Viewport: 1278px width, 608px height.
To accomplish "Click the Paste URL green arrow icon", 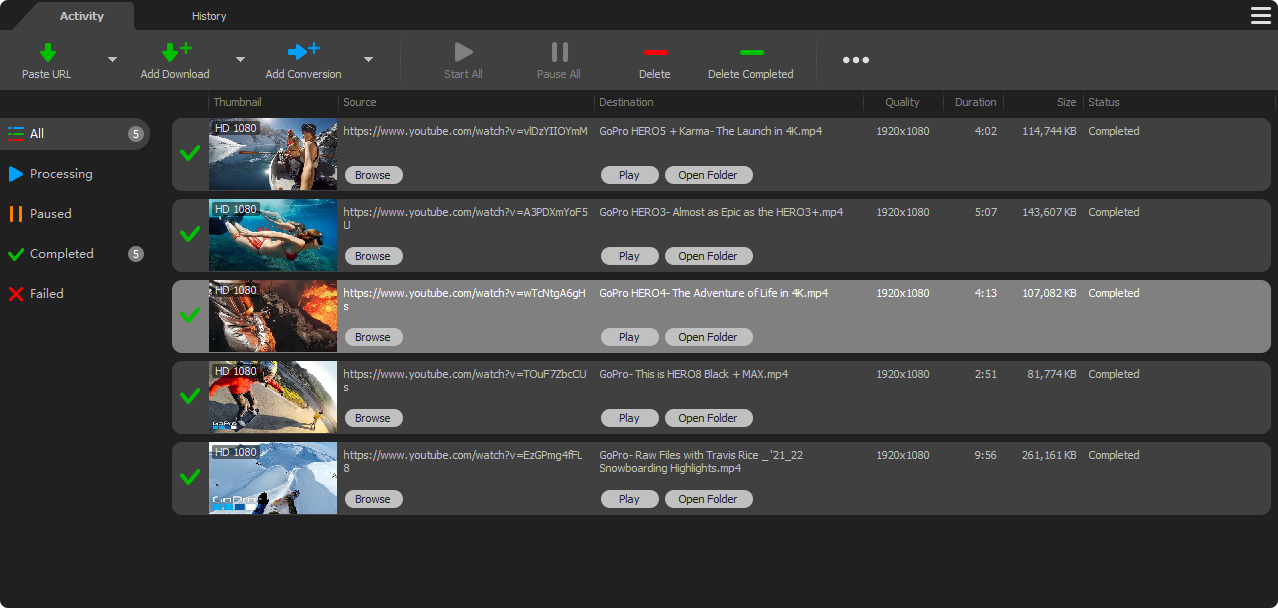I will 47,52.
